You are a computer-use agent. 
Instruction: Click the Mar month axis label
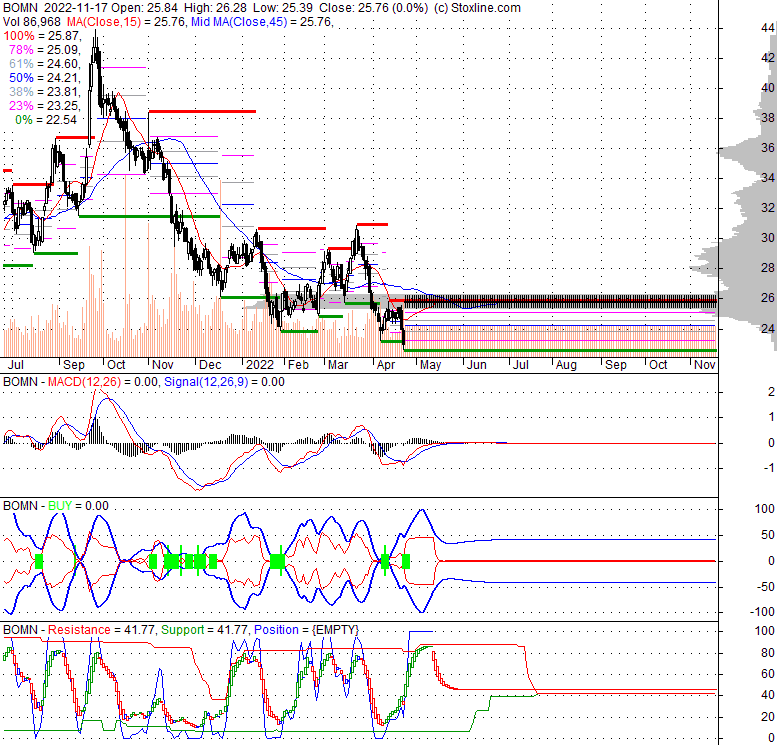point(338,365)
